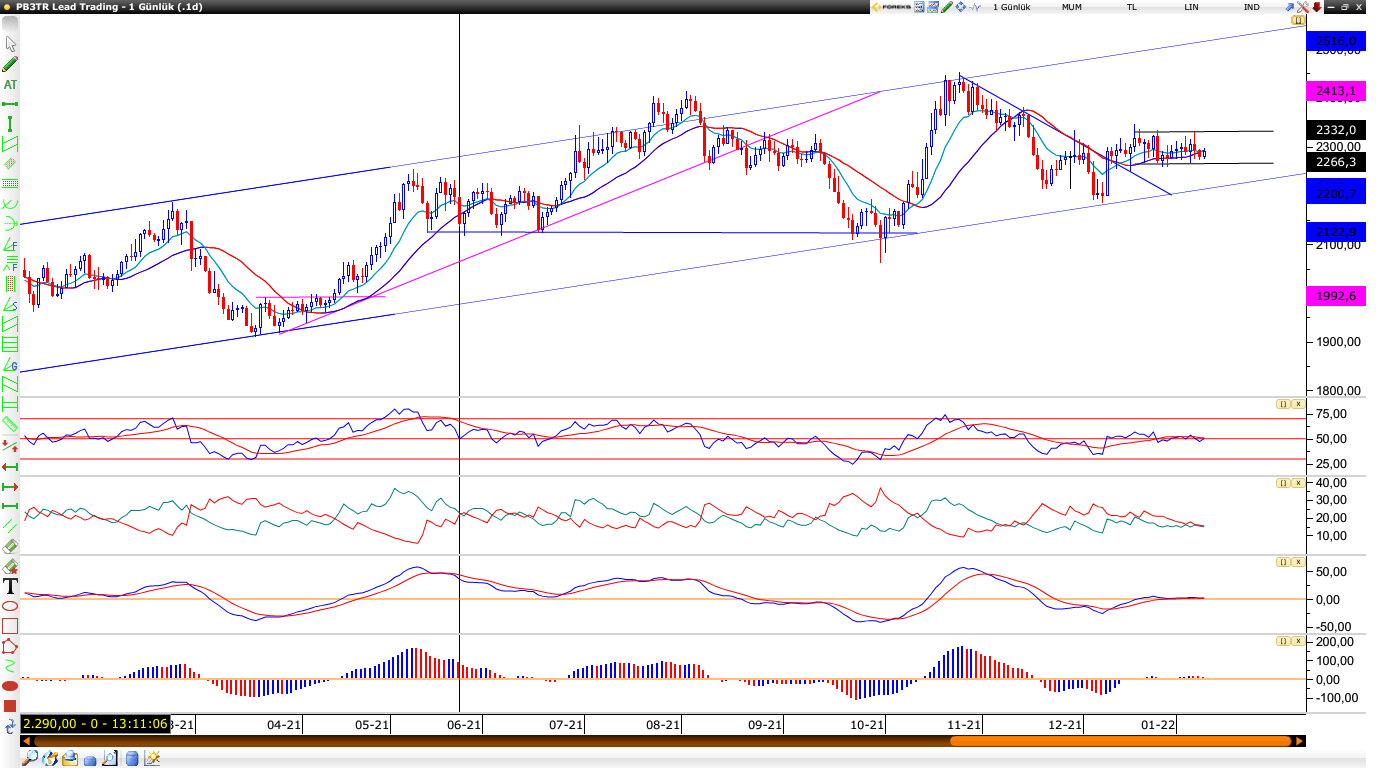Click the horizontal scrollbar left arrow
The height and width of the screenshot is (768, 1380).
26,741
